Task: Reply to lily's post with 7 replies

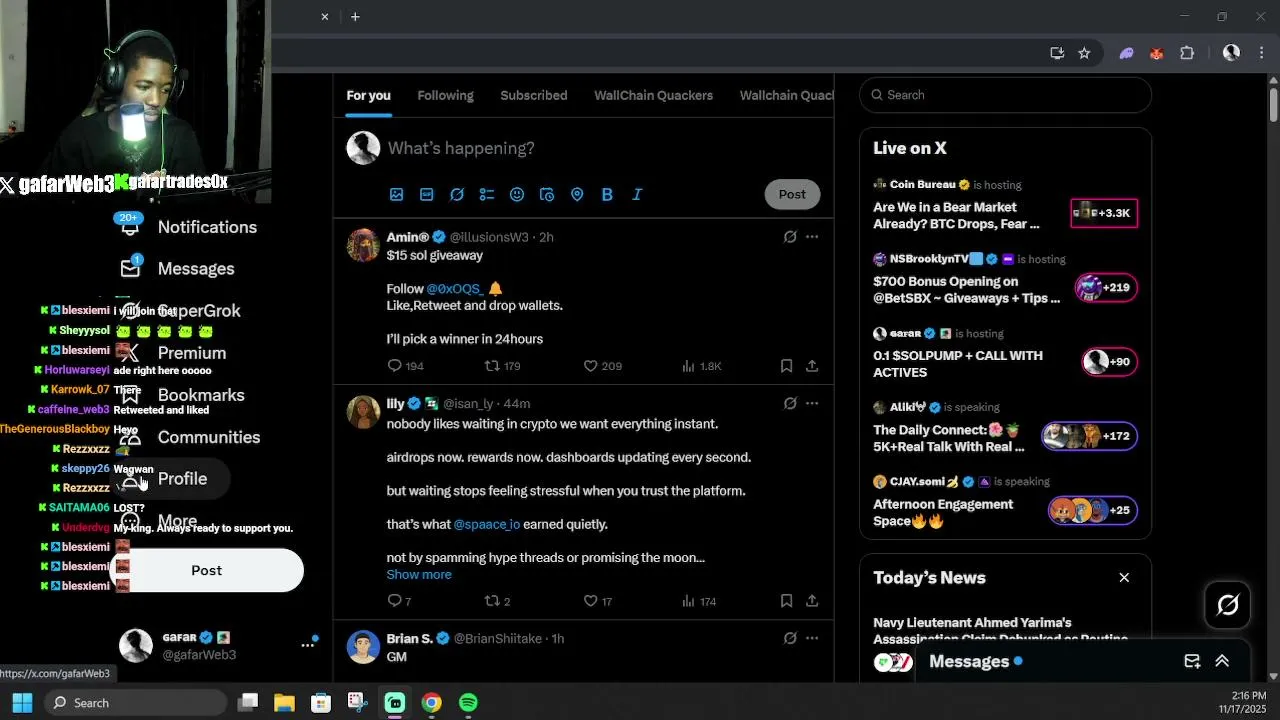Action: (x=399, y=601)
